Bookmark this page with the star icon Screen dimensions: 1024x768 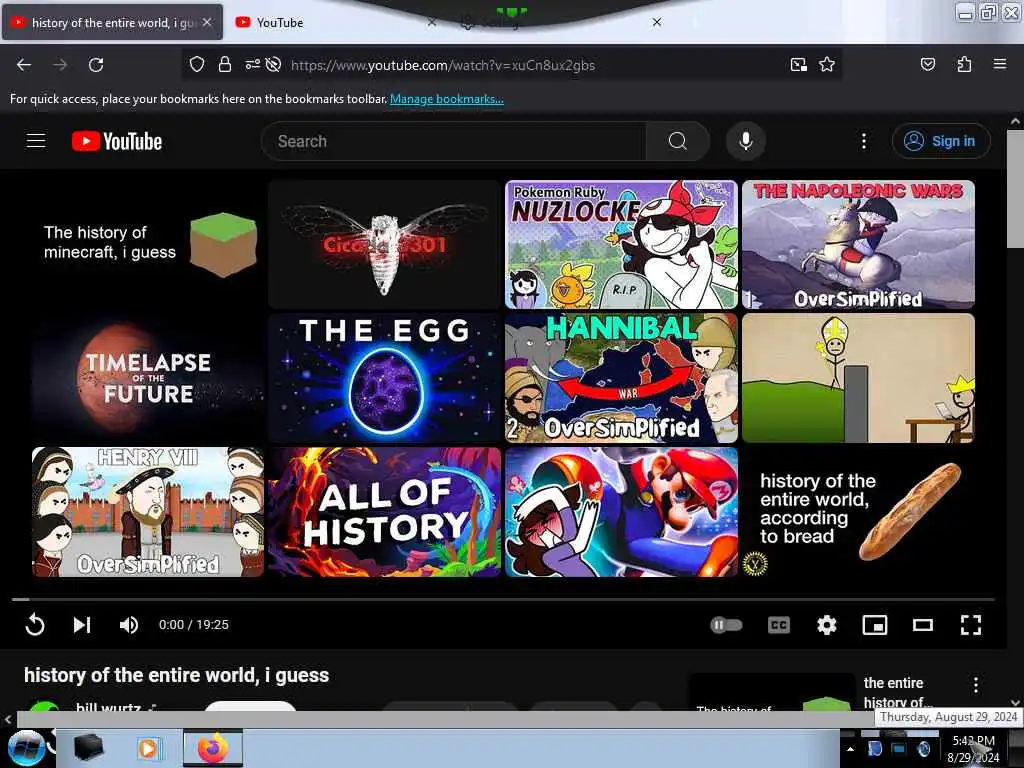[x=827, y=65]
